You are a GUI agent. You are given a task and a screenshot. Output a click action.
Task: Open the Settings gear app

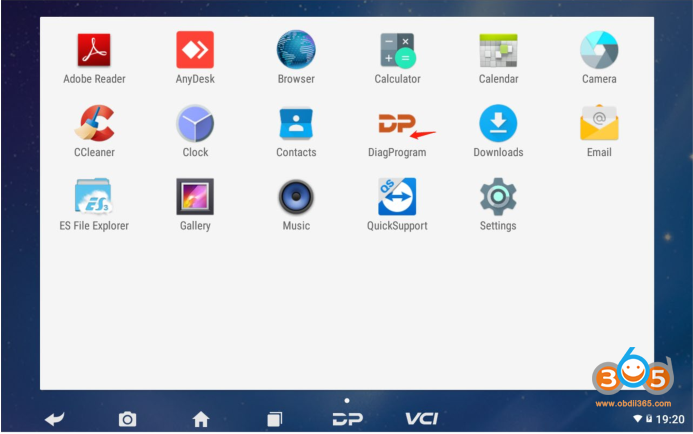pos(498,197)
